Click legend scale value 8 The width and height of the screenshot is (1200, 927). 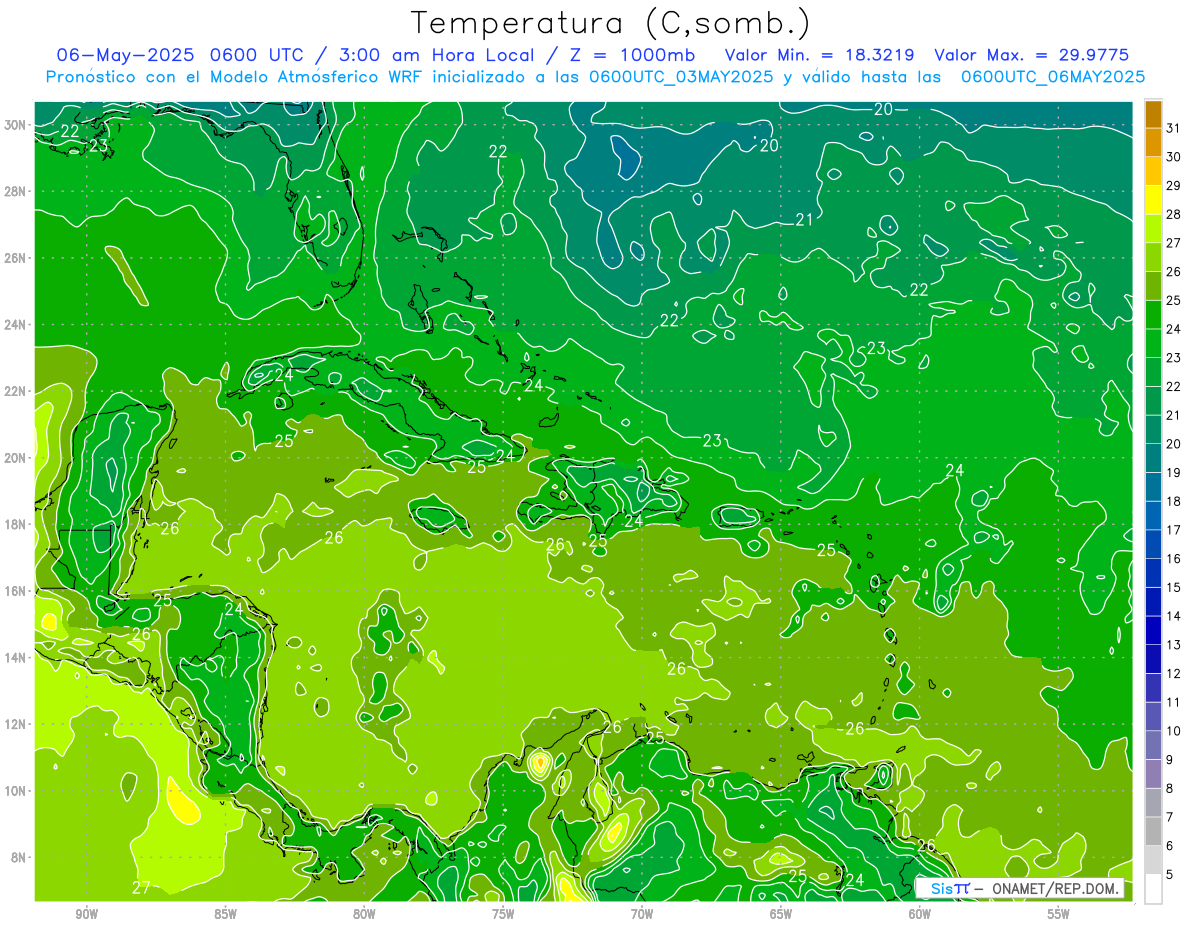pyautogui.click(x=1170, y=789)
